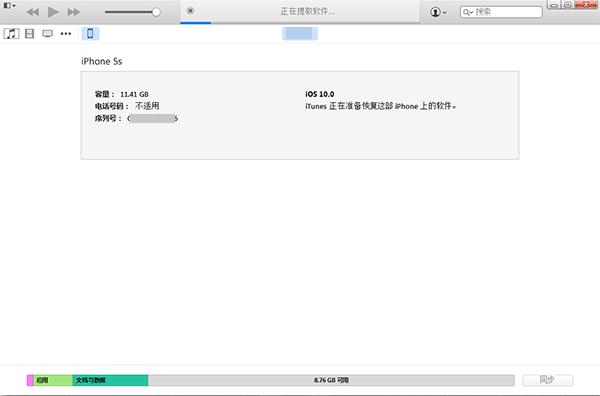Click the 同步 sync button

(548, 380)
